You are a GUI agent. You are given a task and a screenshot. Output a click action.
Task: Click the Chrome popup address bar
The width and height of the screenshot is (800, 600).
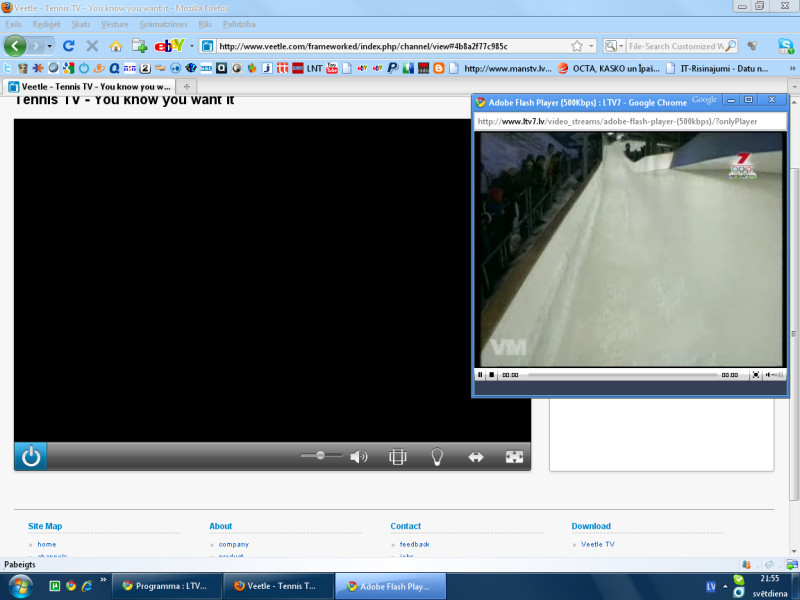tap(631, 121)
